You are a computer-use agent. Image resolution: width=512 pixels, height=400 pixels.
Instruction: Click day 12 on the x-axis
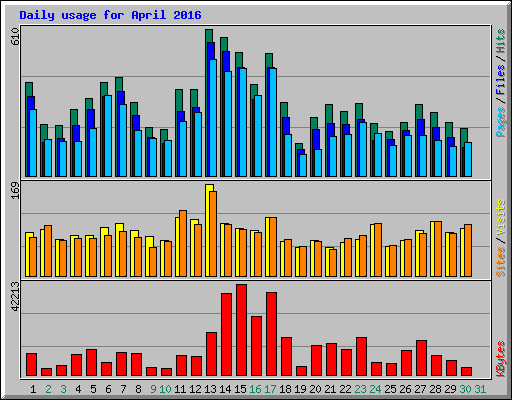[x=195, y=389]
